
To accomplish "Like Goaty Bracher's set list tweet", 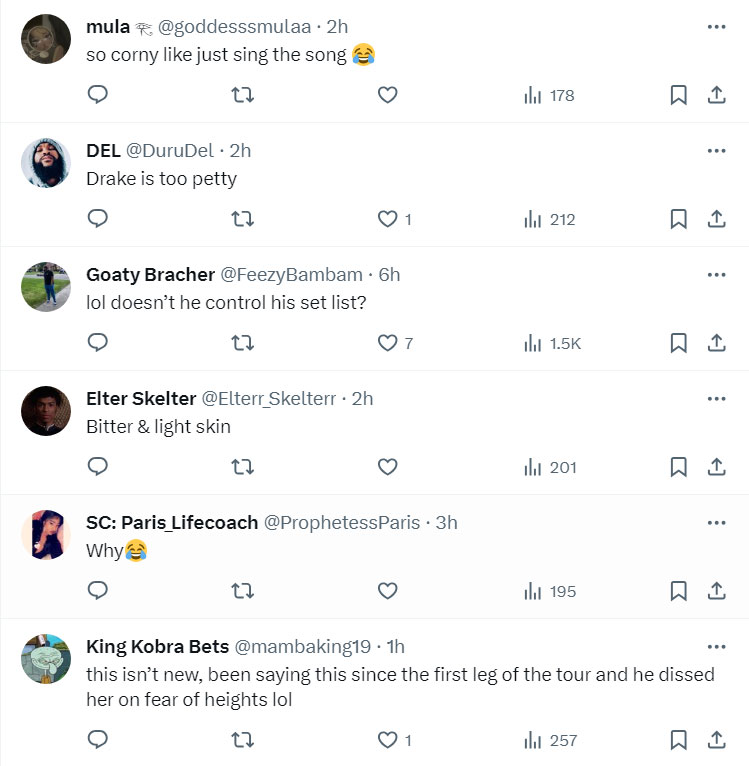I will (388, 343).
